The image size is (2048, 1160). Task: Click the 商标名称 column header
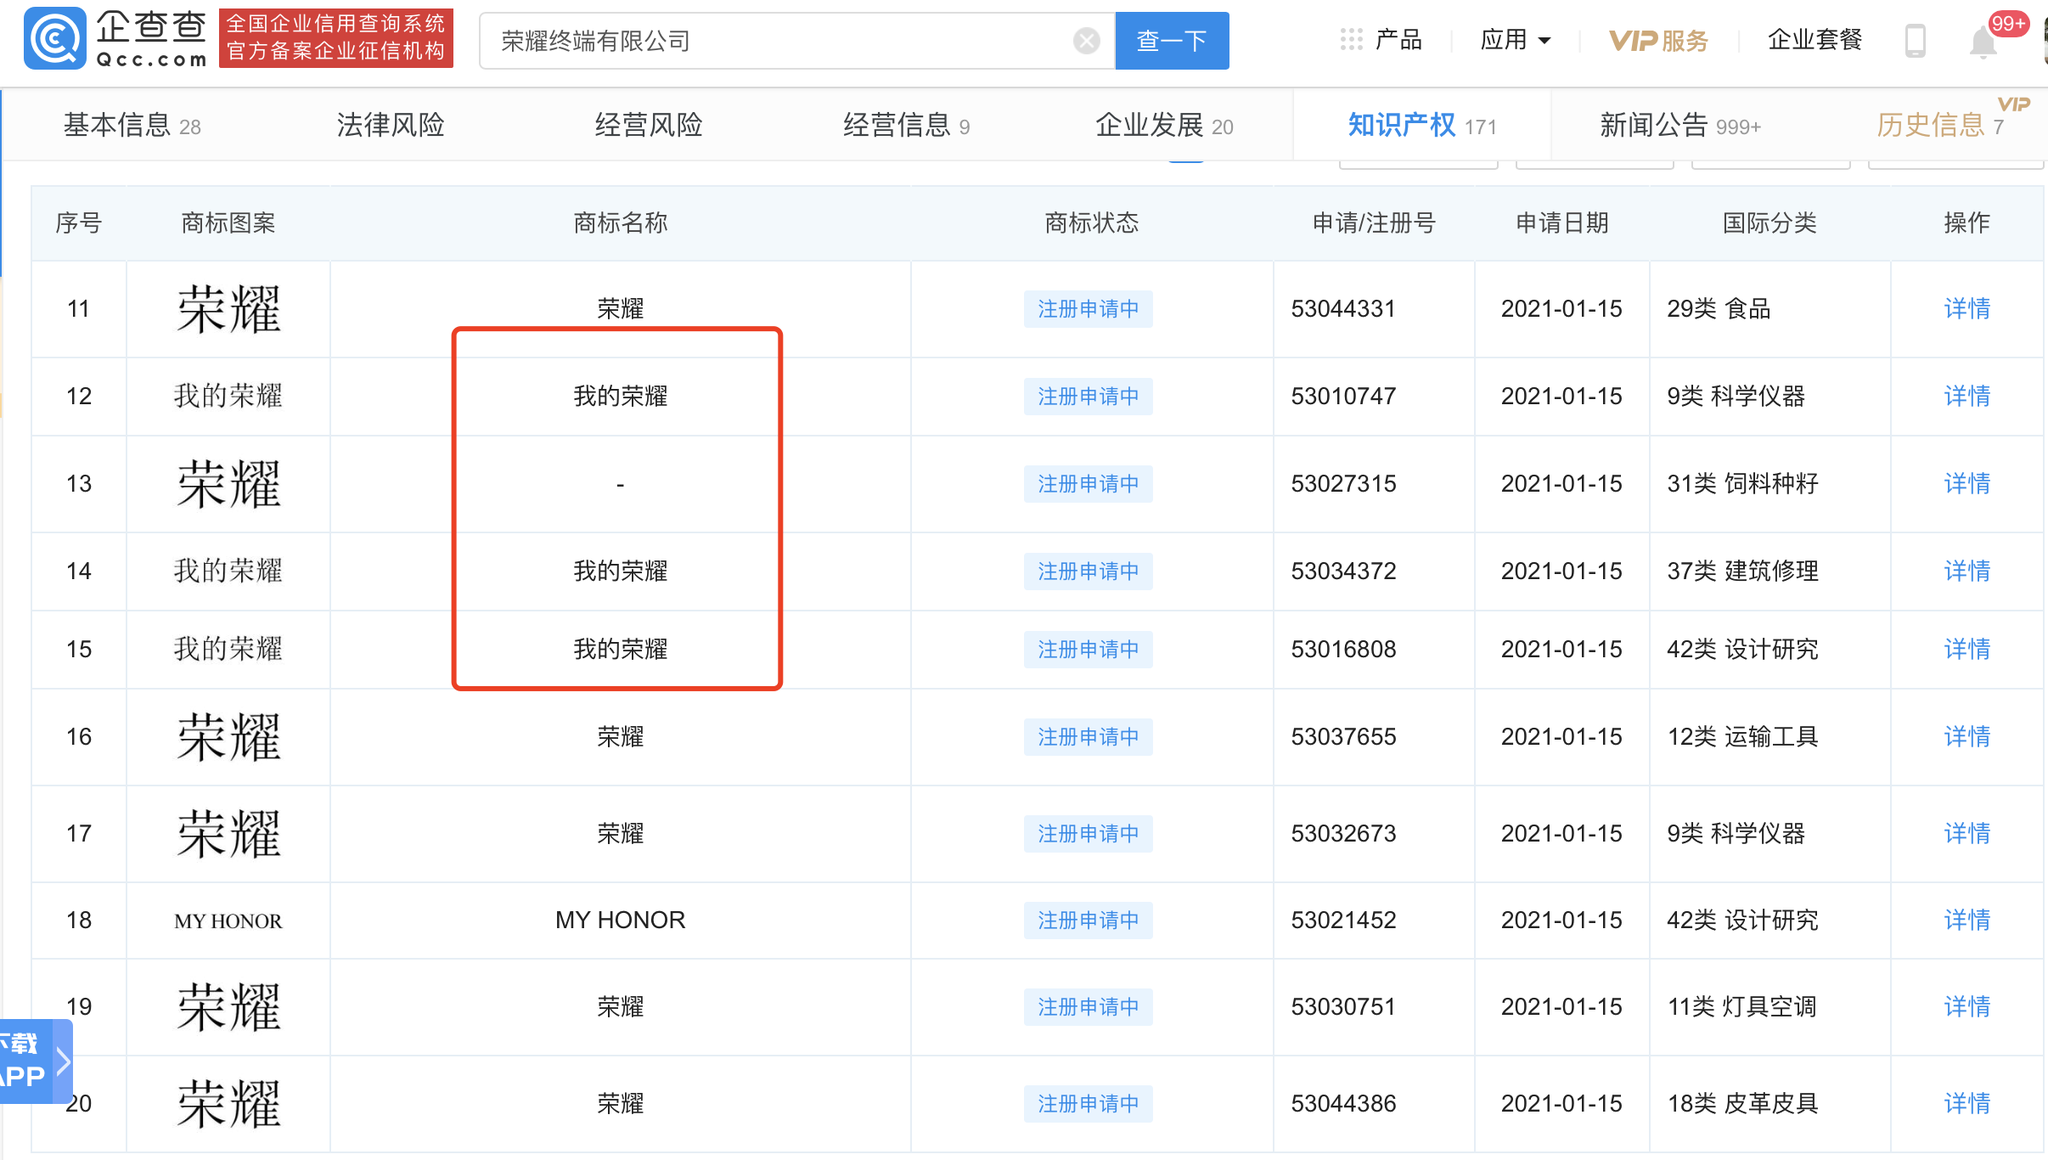(x=620, y=223)
